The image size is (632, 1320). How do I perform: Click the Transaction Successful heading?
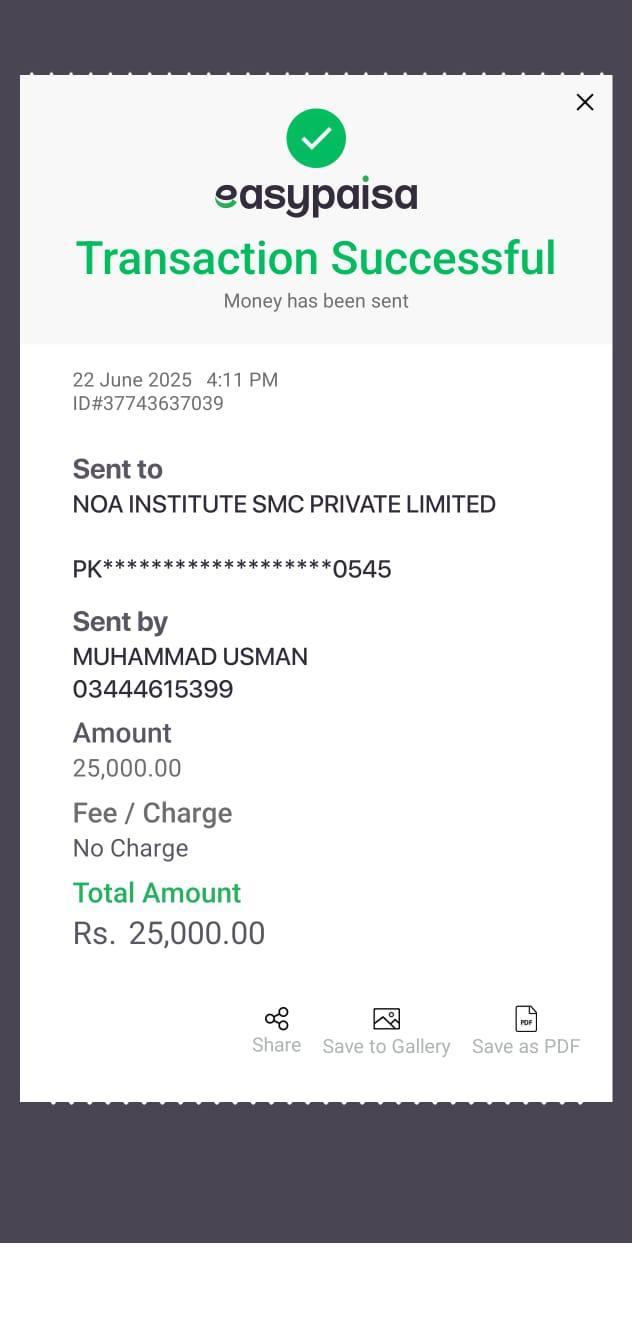316,257
